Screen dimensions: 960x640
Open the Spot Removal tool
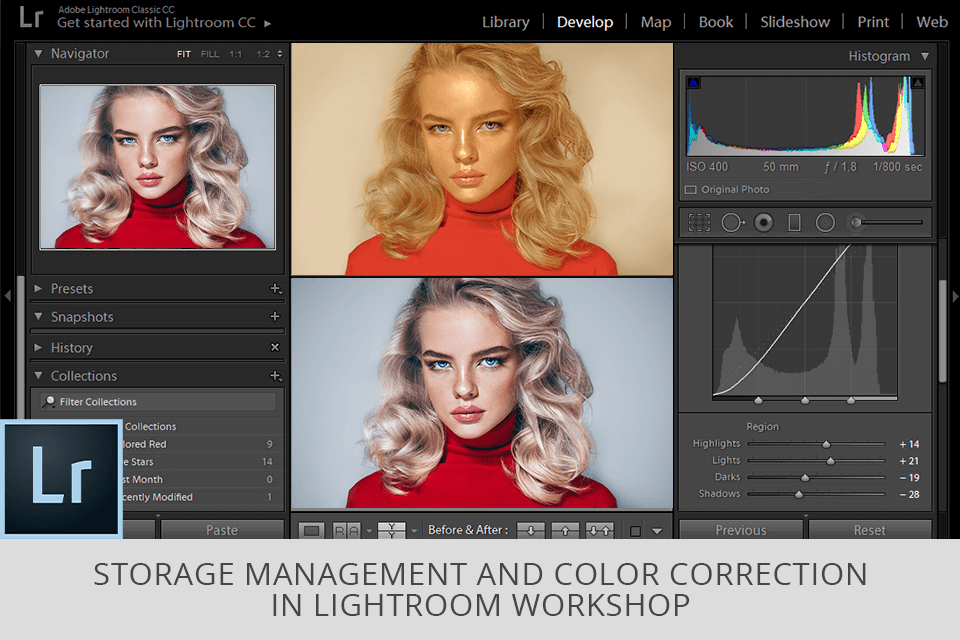[x=732, y=222]
